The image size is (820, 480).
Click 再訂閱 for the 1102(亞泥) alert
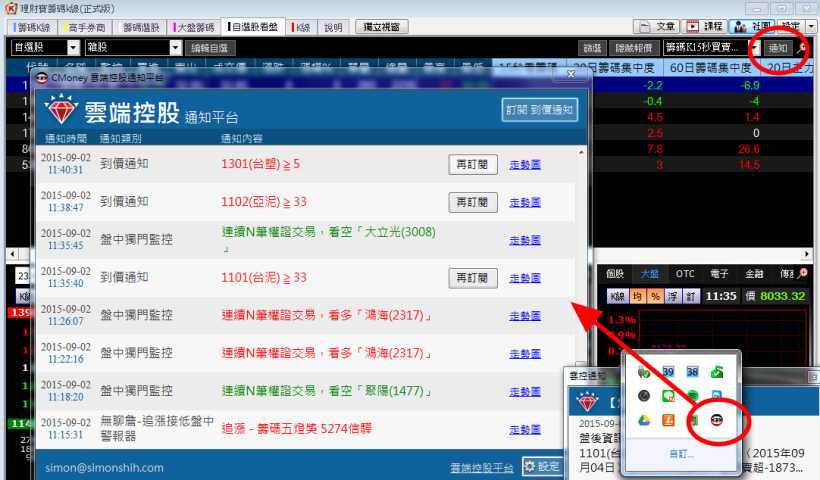473,202
